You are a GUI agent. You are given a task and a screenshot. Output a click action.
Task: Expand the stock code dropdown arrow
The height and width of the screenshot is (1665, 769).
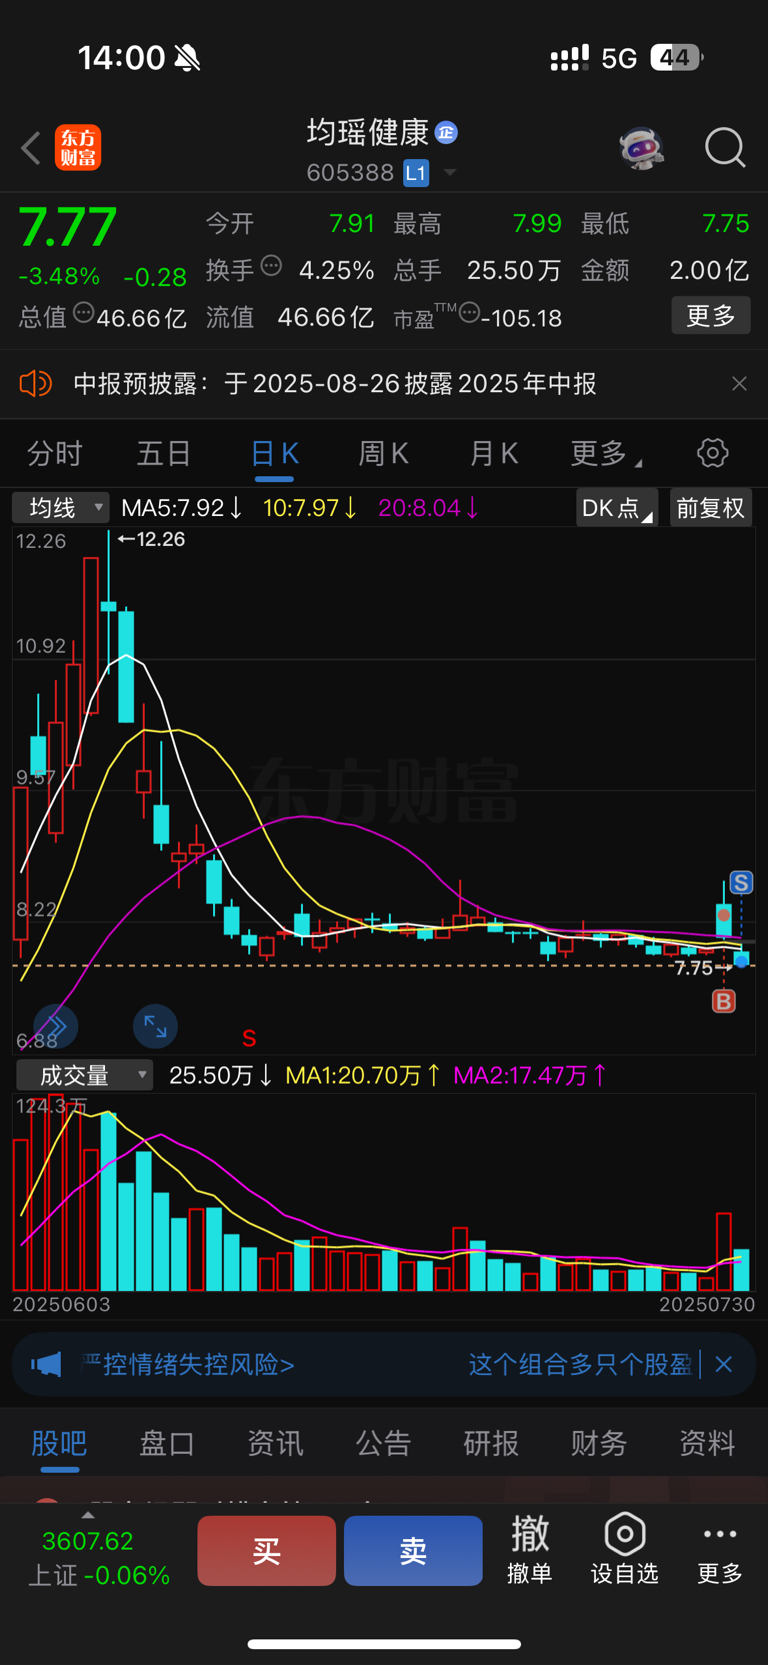pos(450,173)
